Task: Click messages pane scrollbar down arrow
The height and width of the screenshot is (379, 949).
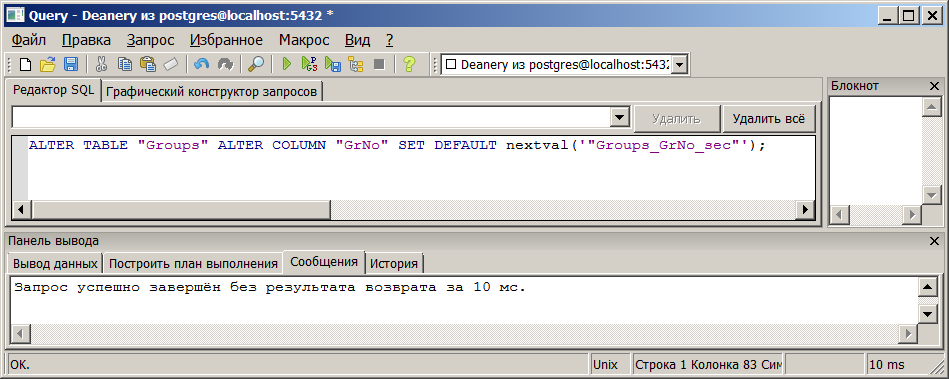Action: (x=927, y=314)
